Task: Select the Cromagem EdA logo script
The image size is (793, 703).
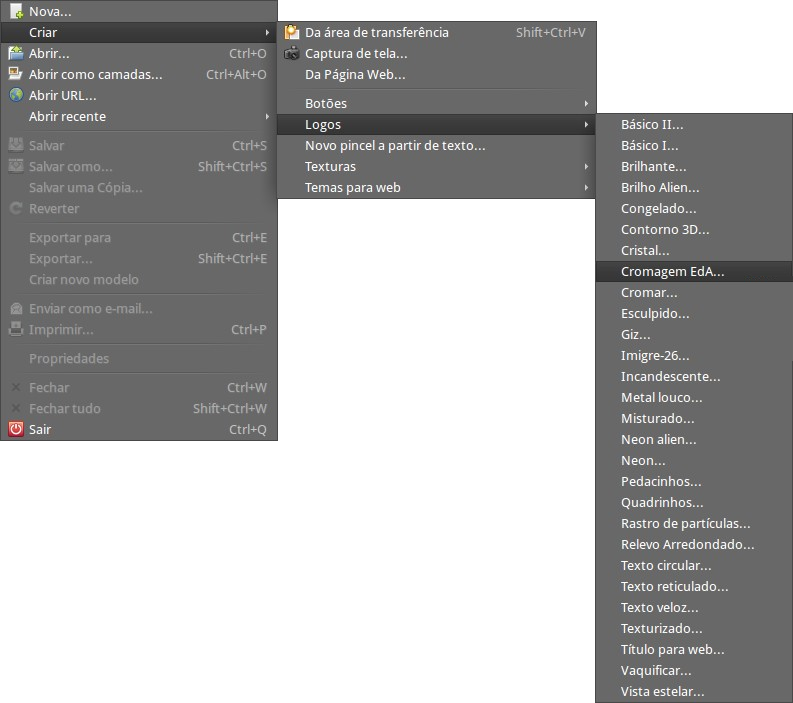Action: tap(672, 271)
